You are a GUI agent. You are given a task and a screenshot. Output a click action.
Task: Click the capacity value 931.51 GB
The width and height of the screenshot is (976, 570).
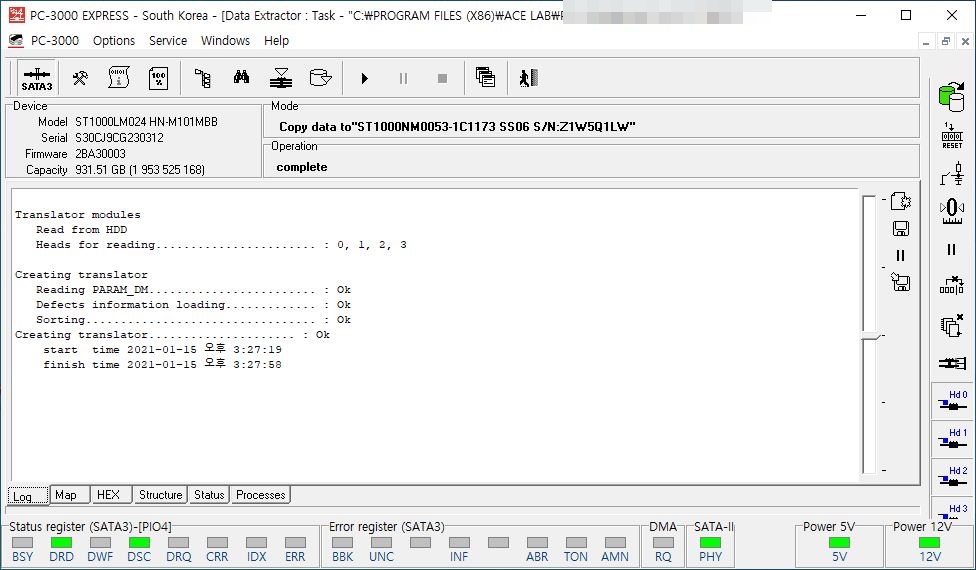(x=139, y=170)
